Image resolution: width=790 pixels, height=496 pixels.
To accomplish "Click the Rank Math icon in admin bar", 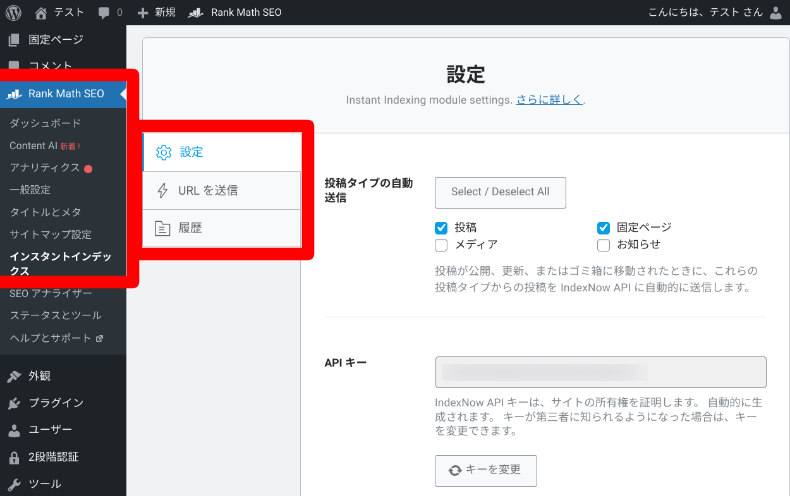I will tap(196, 13).
